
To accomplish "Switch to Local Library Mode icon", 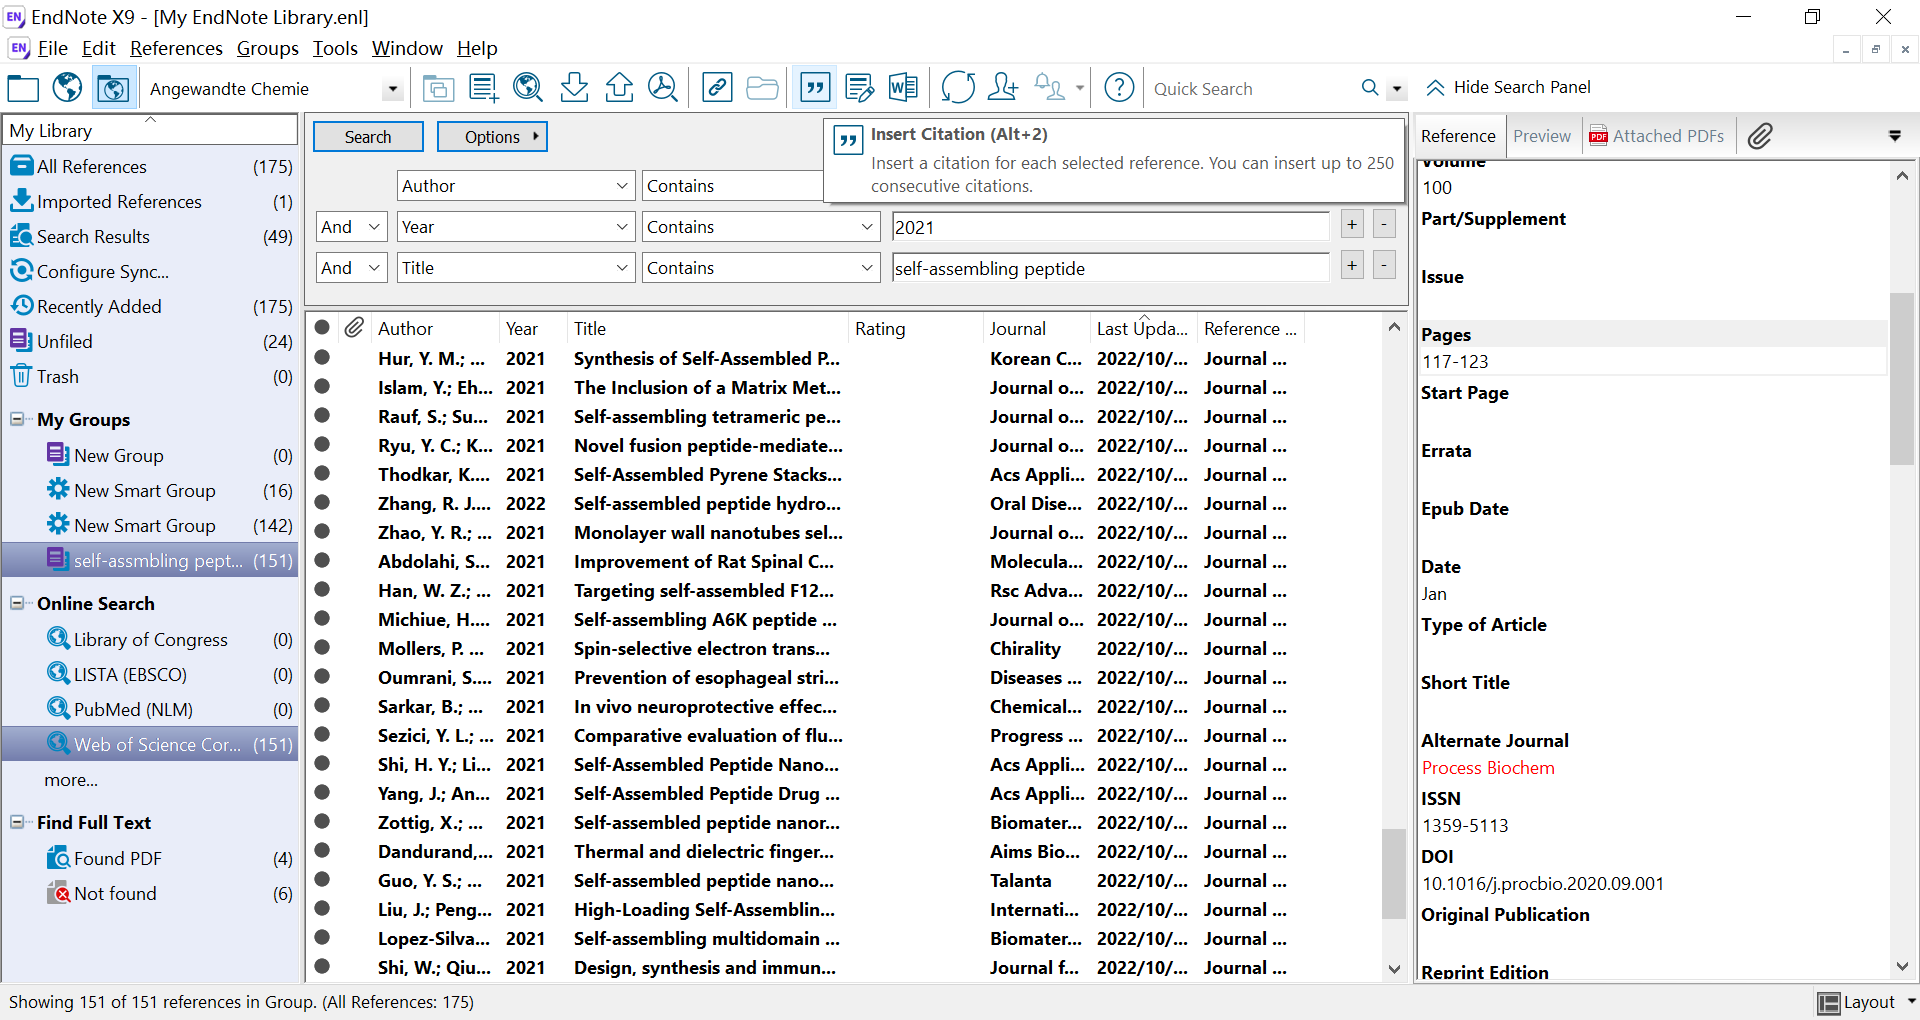I will pos(23,88).
